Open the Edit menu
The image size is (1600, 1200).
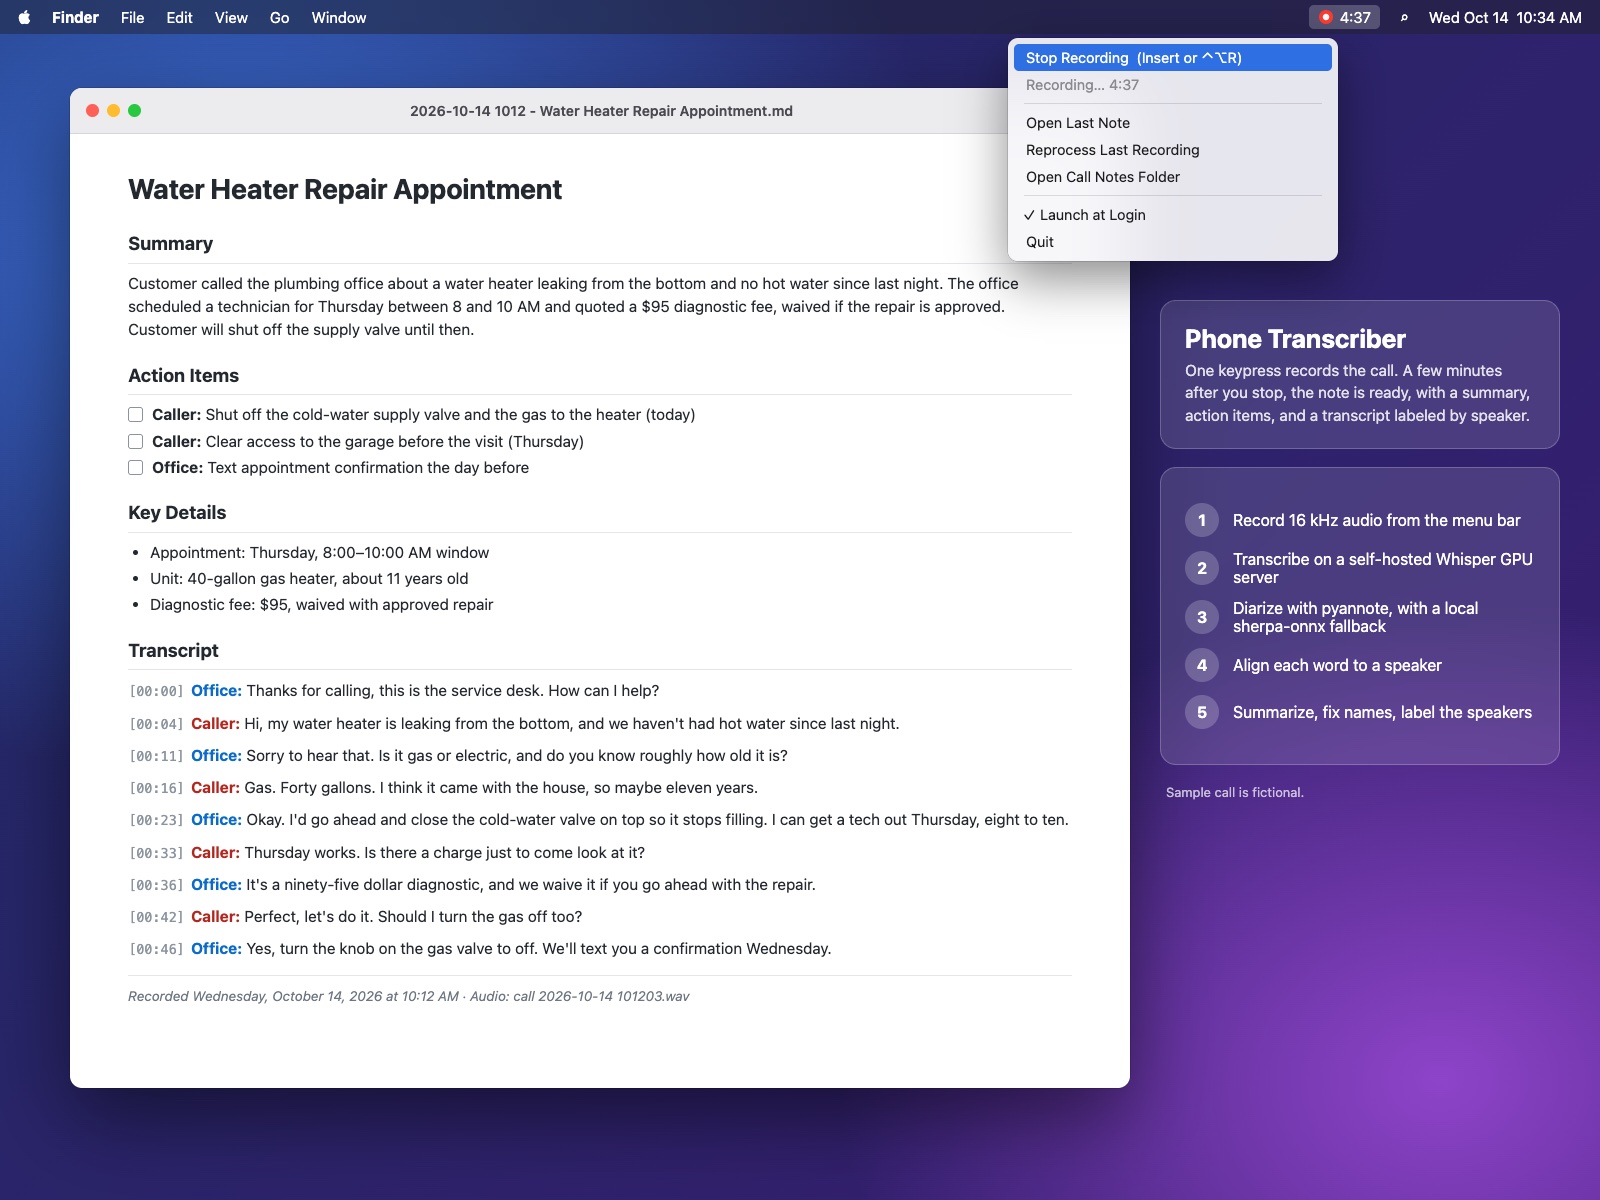(179, 18)
